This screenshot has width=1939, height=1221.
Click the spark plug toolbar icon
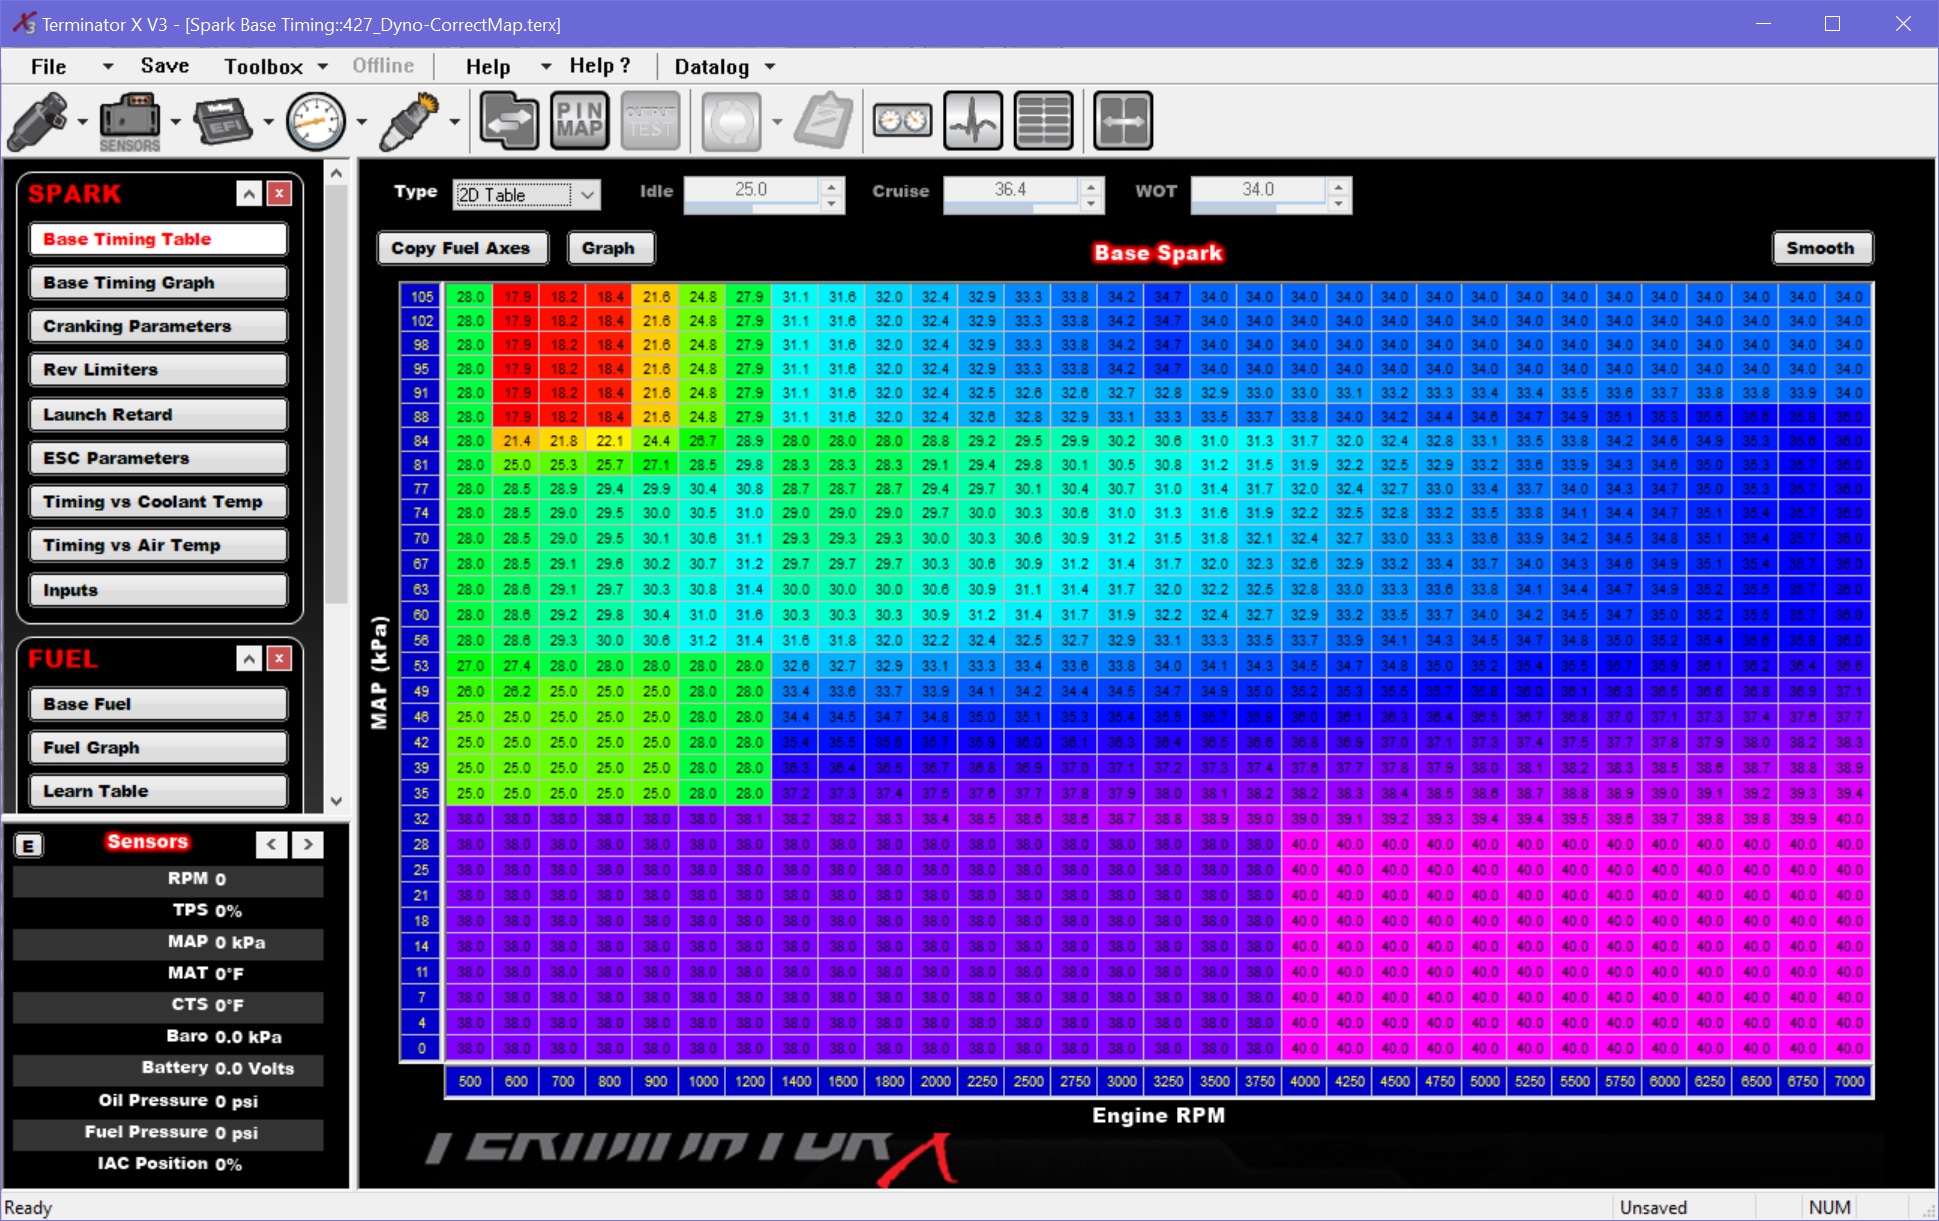410,121
